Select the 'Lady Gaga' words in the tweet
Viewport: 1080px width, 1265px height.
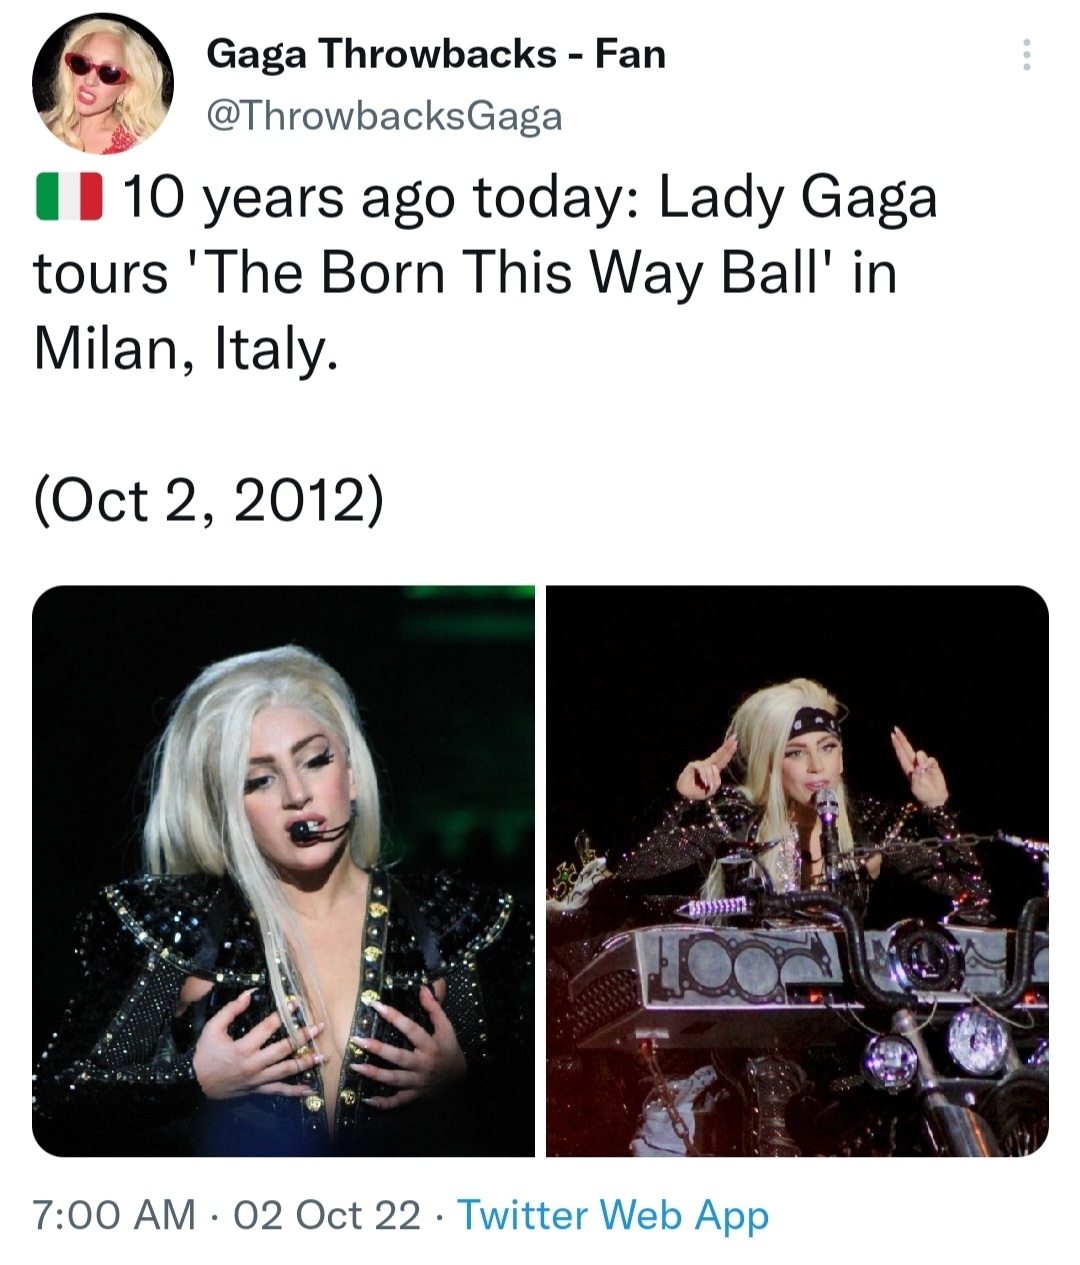(797, 198)
